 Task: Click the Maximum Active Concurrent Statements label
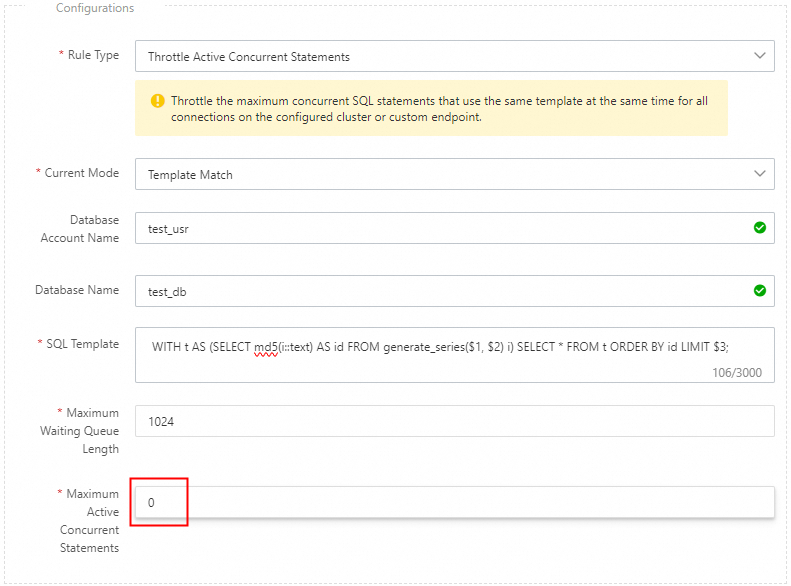[x=89, y=520]
